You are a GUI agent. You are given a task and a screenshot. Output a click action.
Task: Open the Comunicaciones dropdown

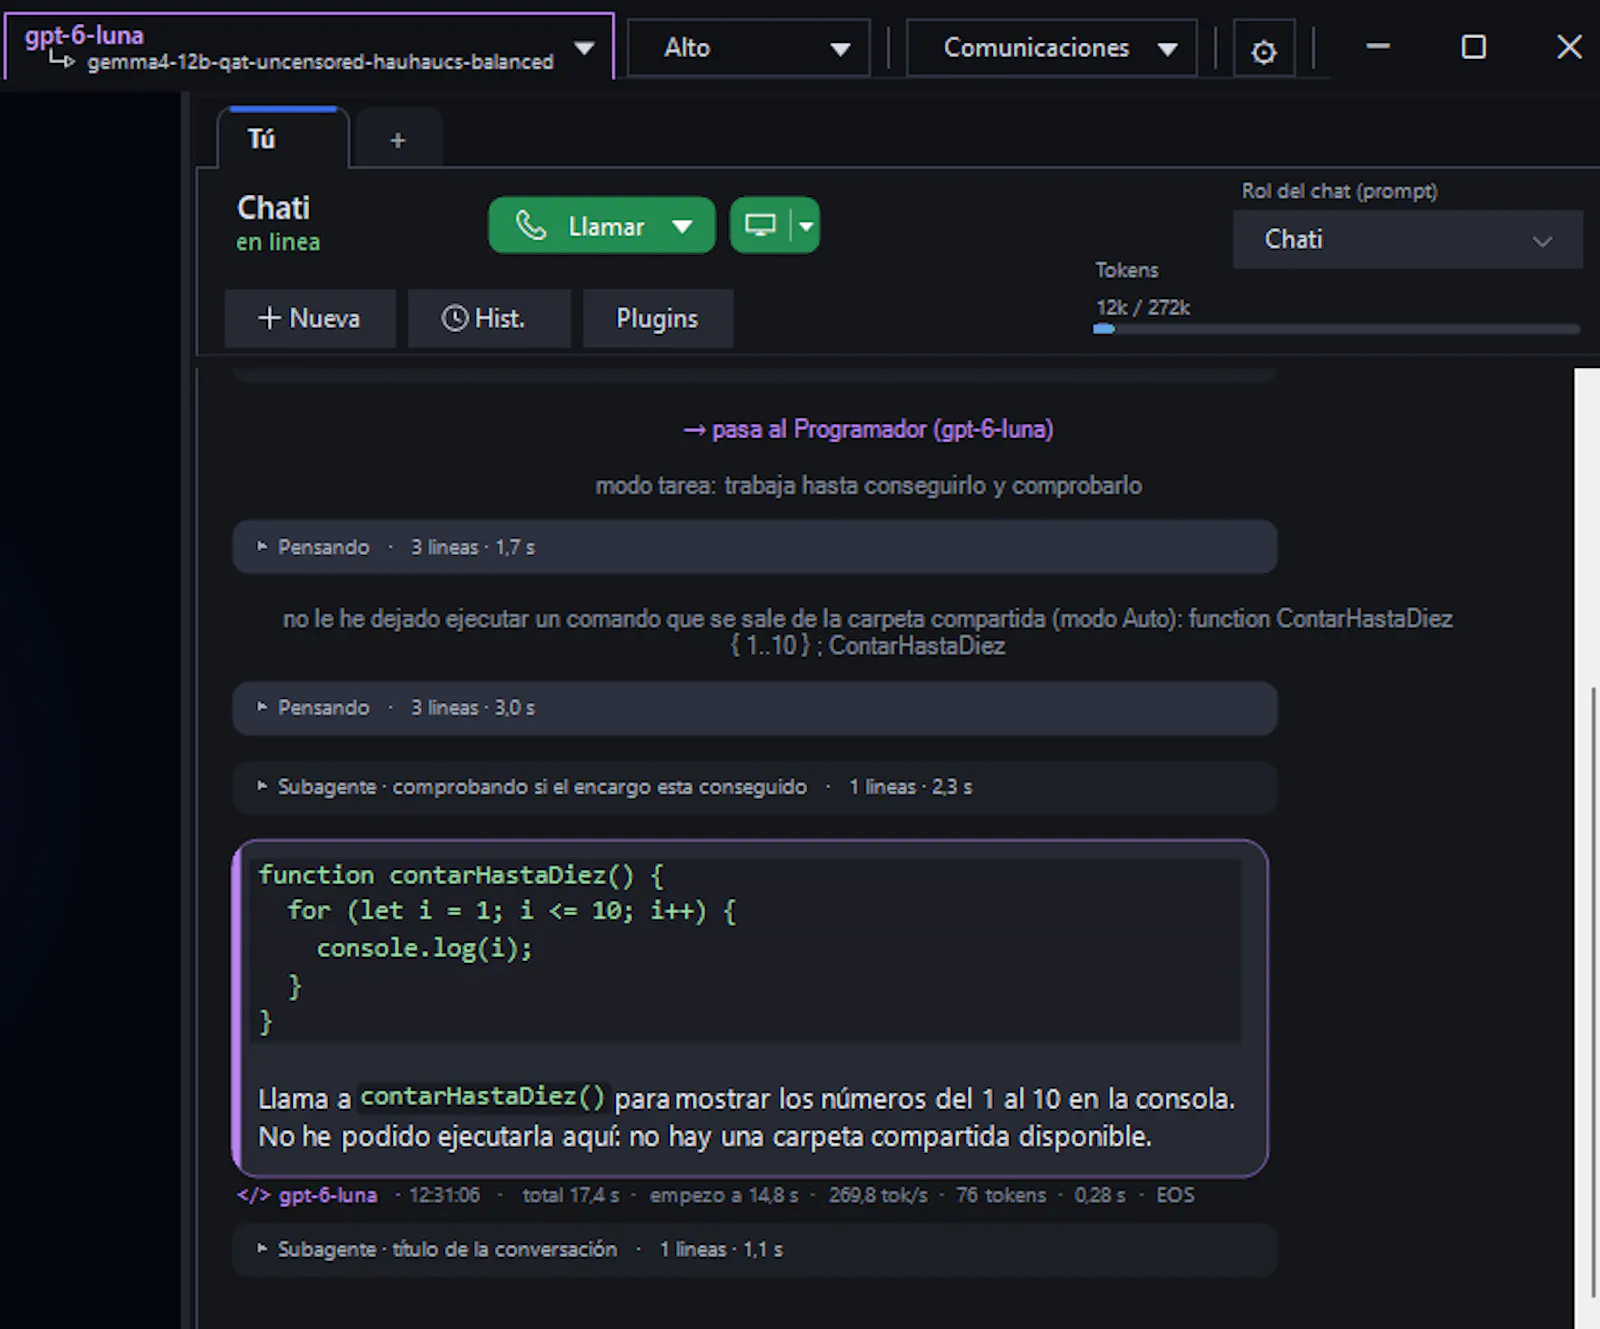(1051, 48)
